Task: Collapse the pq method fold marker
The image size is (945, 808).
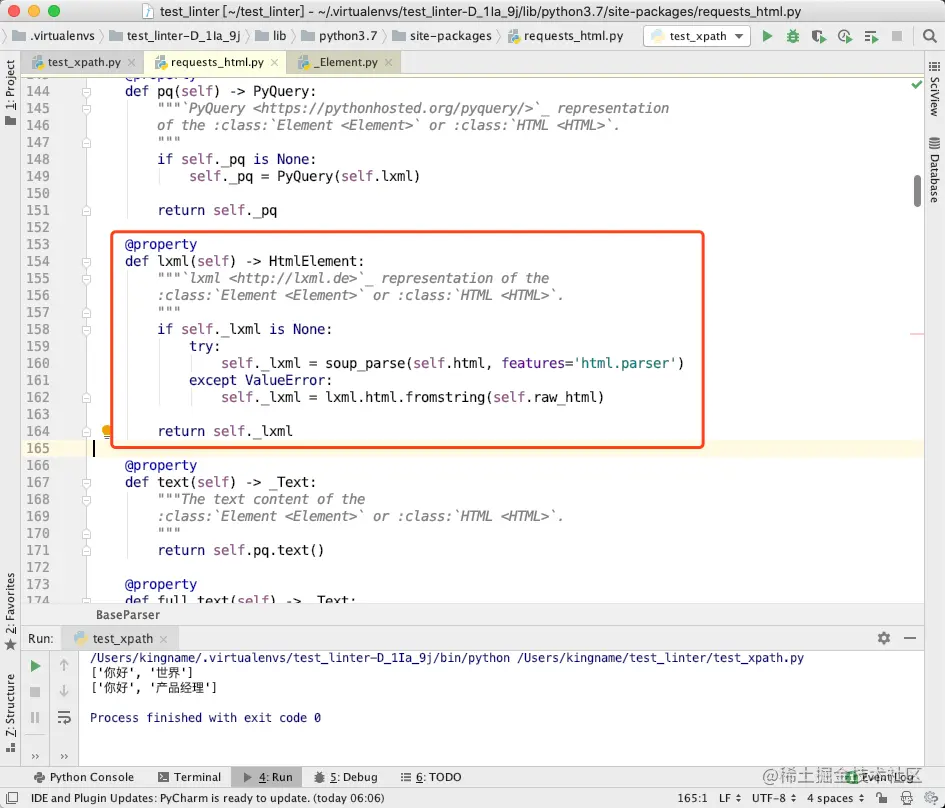Action: [86, 92]
